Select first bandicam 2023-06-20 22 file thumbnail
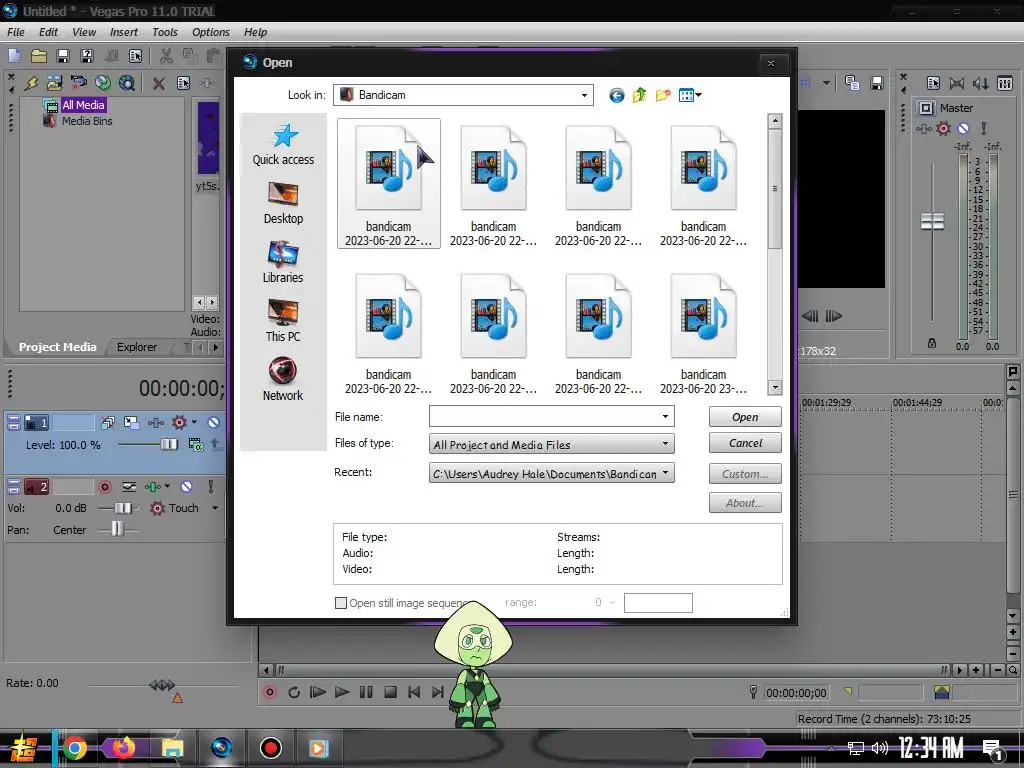This screenshot has height=768, width=1024. (389, 184)
